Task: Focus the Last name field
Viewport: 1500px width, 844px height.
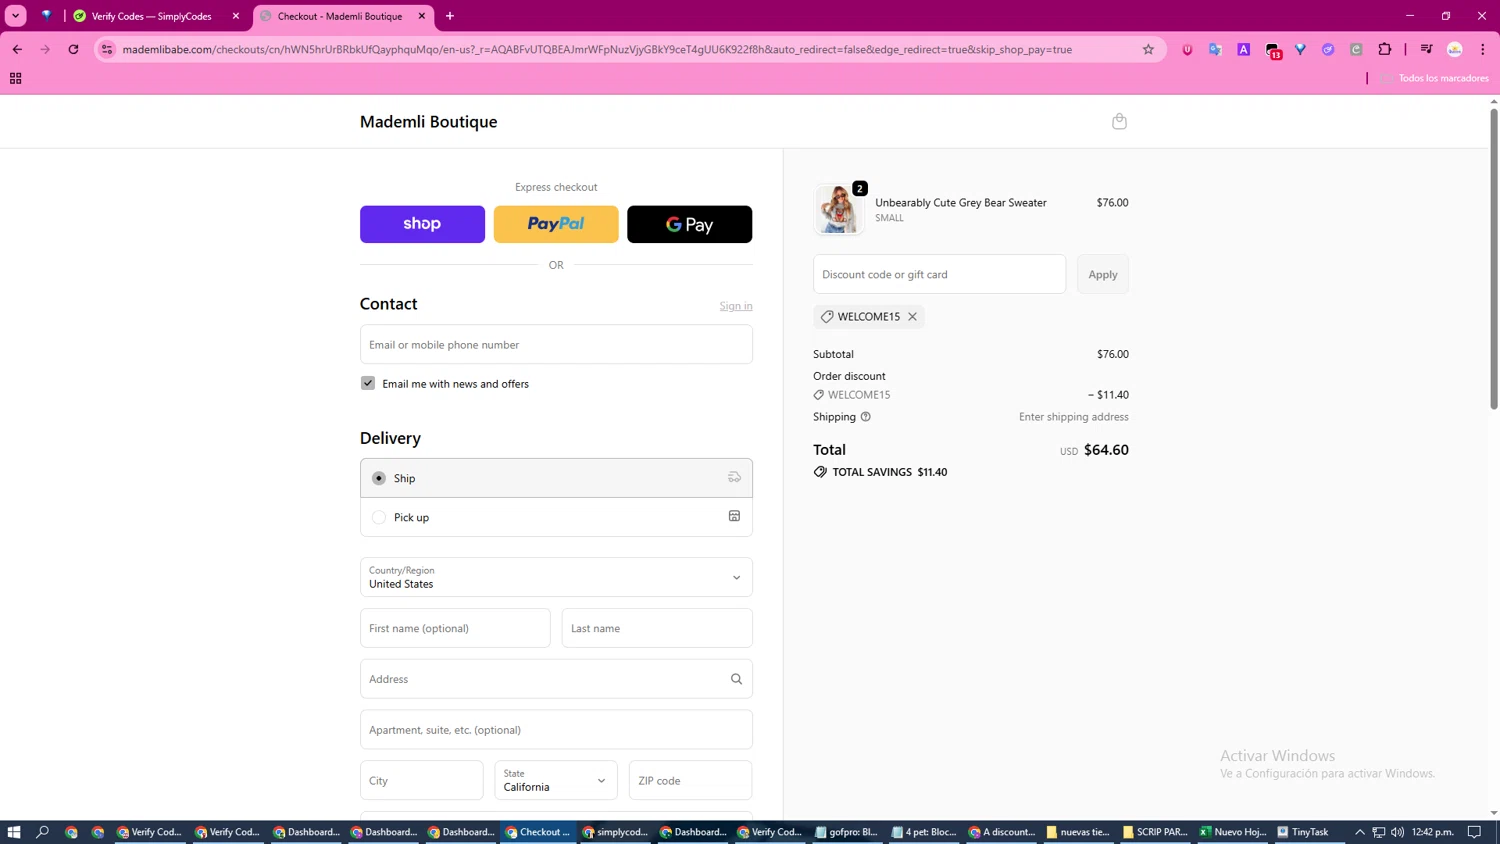Action: click(x=657, y=628)
